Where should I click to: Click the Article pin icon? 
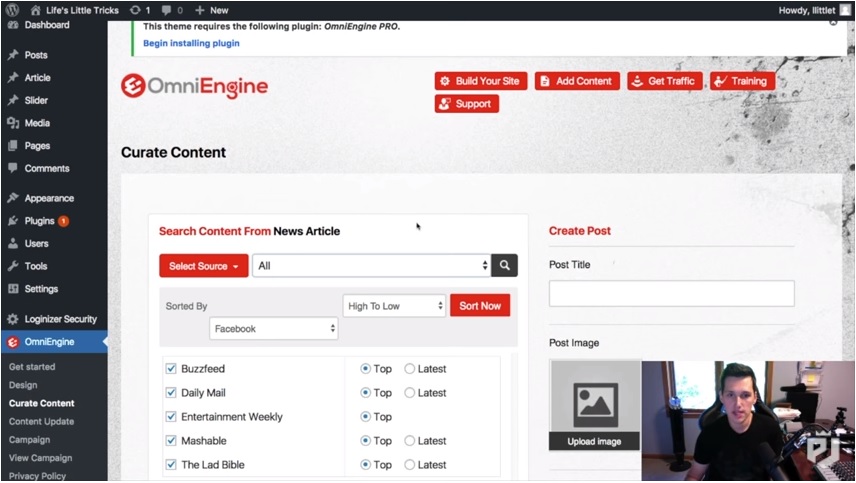coord(13,77)
